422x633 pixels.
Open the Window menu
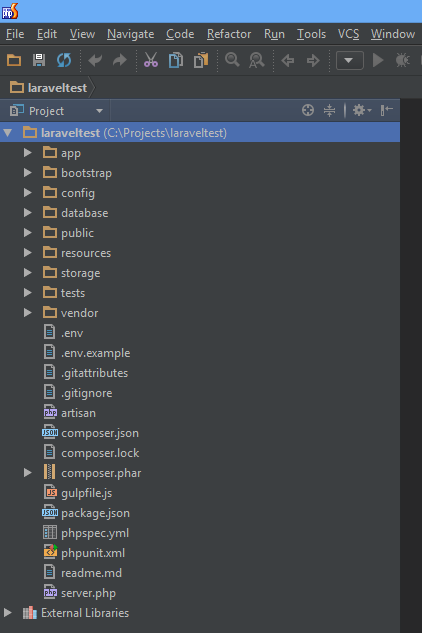tap(393, 34)
